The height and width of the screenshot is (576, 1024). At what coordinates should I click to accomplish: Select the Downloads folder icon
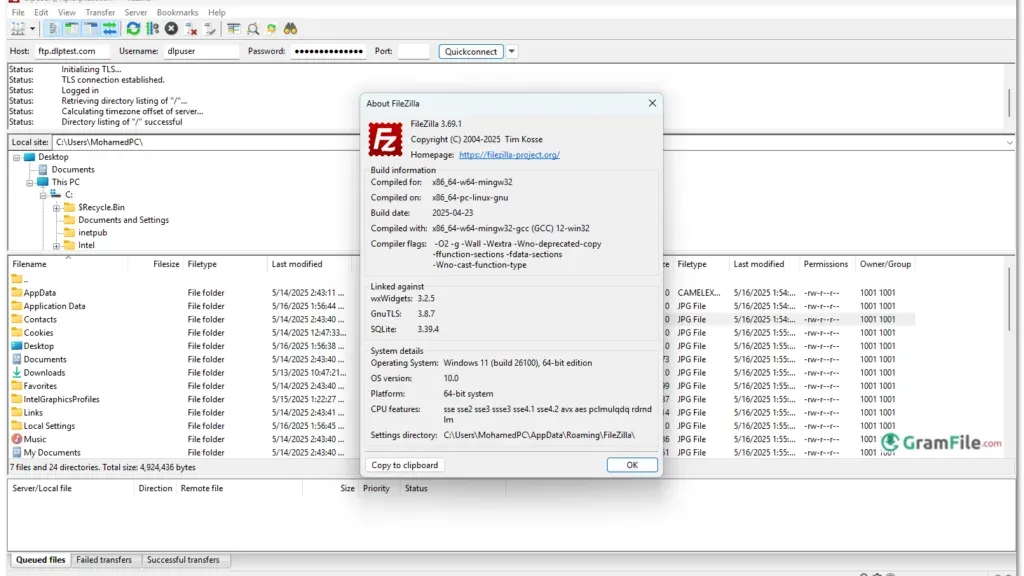pos(17,372)
